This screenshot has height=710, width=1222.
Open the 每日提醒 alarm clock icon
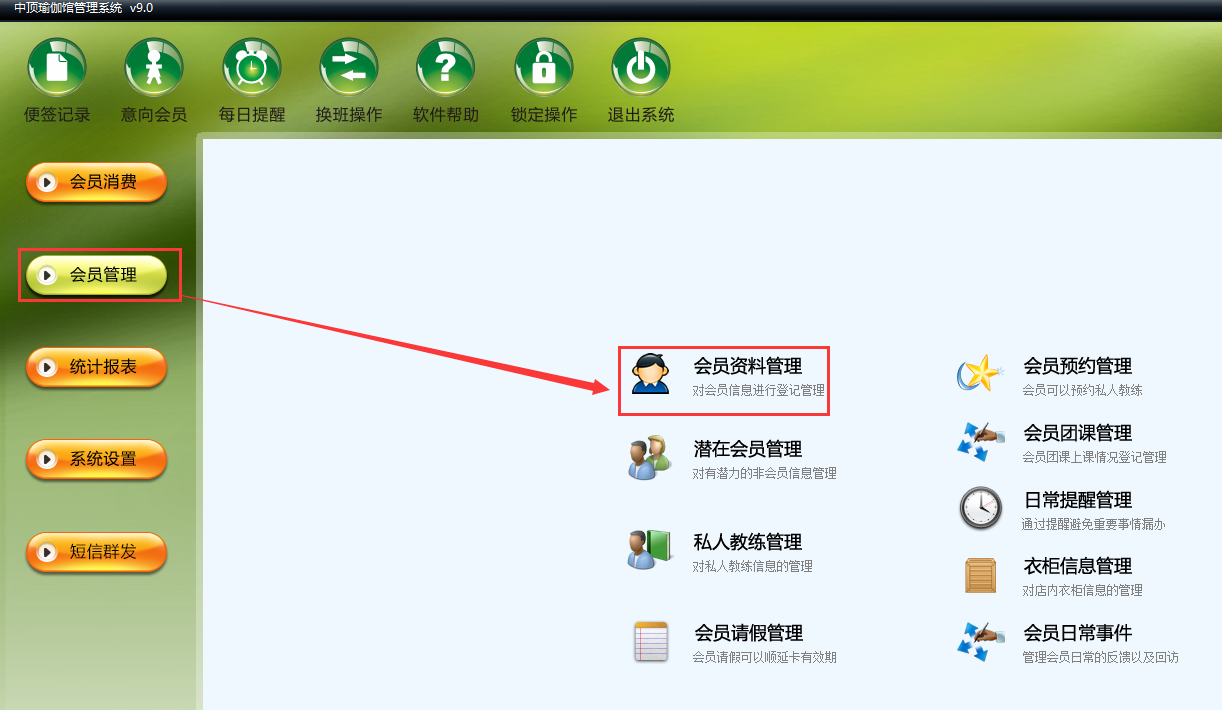tap(251, 67)
